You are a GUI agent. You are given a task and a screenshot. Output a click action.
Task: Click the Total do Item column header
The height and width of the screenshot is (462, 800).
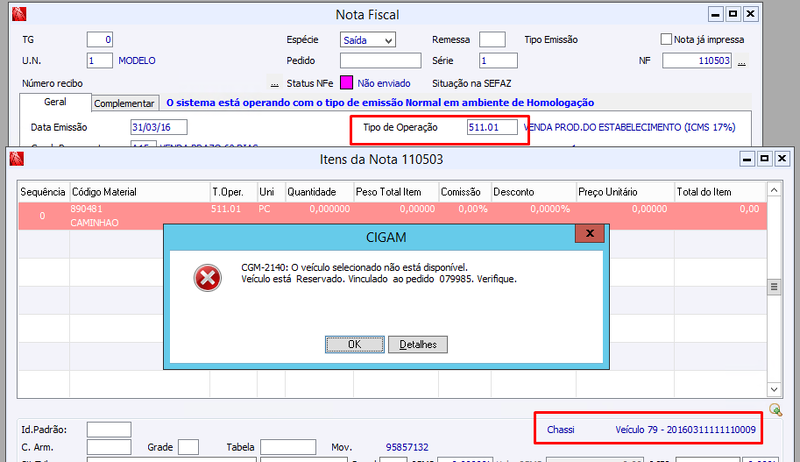tap(720, 192)
